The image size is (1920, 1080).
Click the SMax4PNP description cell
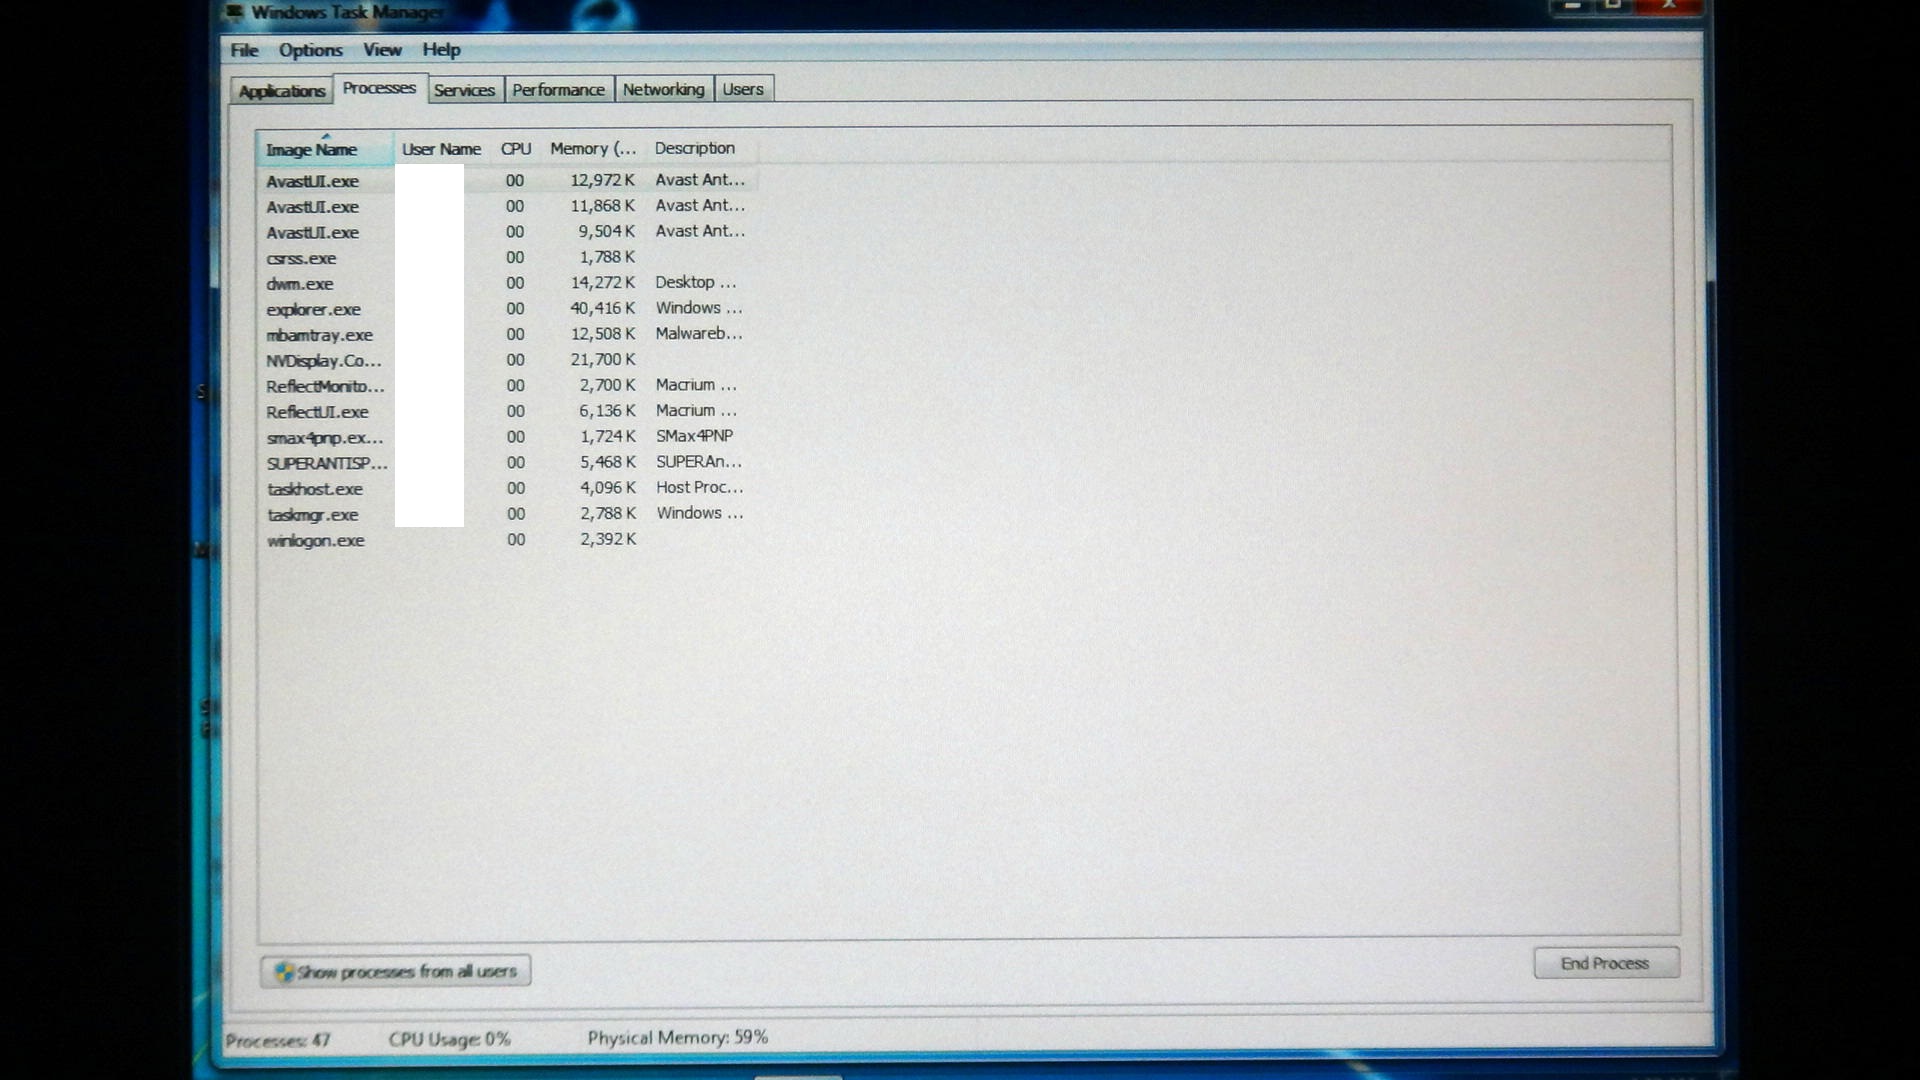tap(694, 436)
